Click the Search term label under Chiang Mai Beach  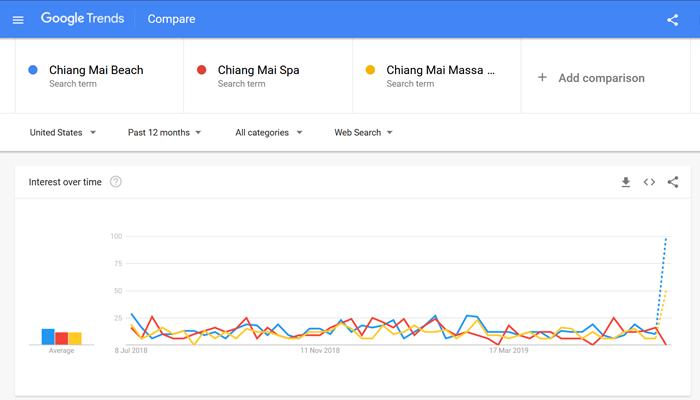tap(73, 84)
